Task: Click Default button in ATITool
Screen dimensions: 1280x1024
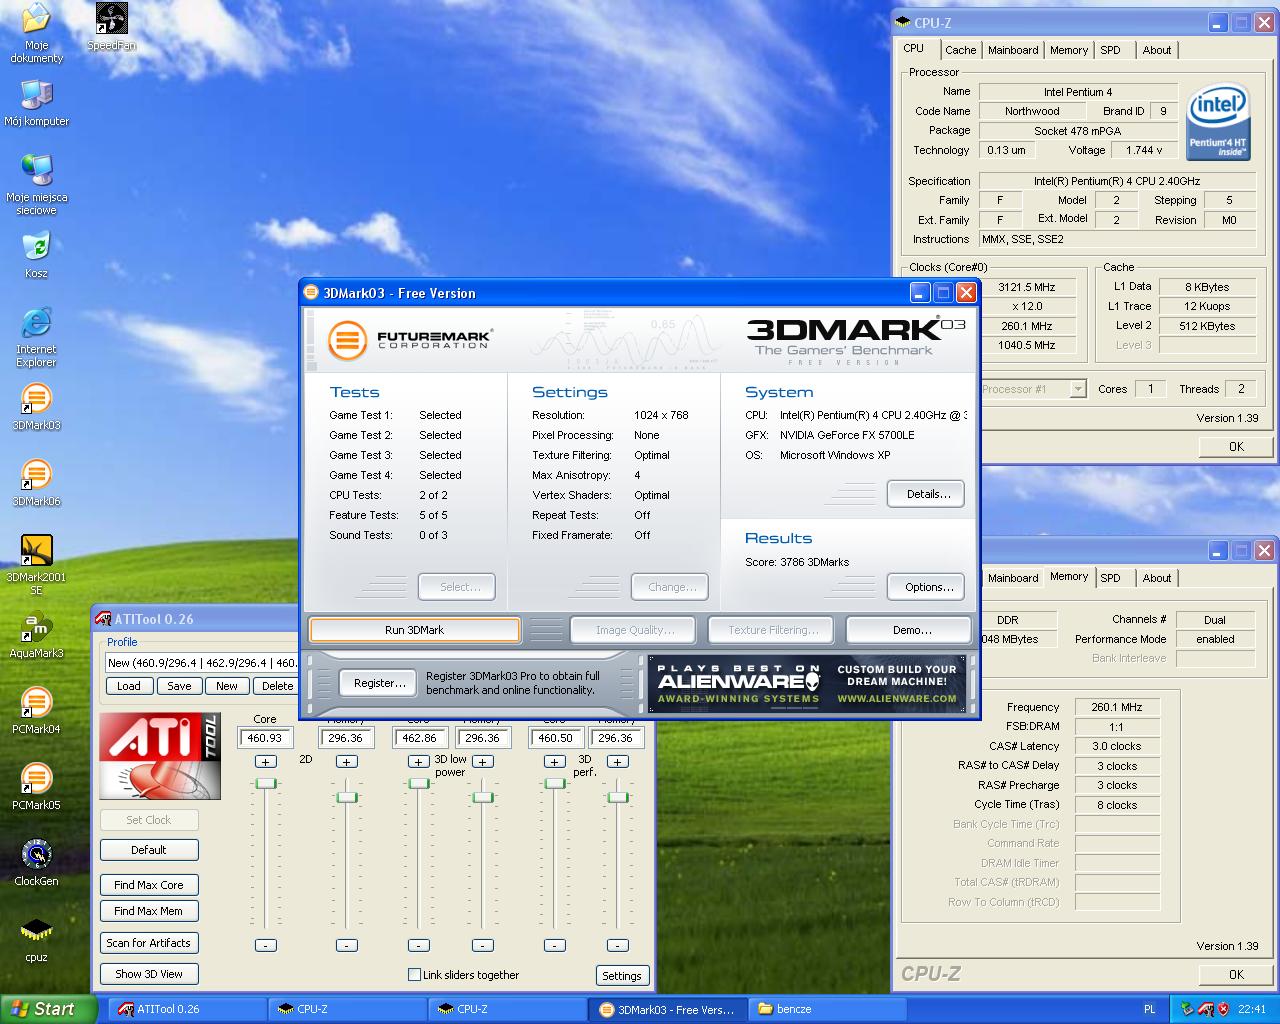Action: (x=149, y=850)
